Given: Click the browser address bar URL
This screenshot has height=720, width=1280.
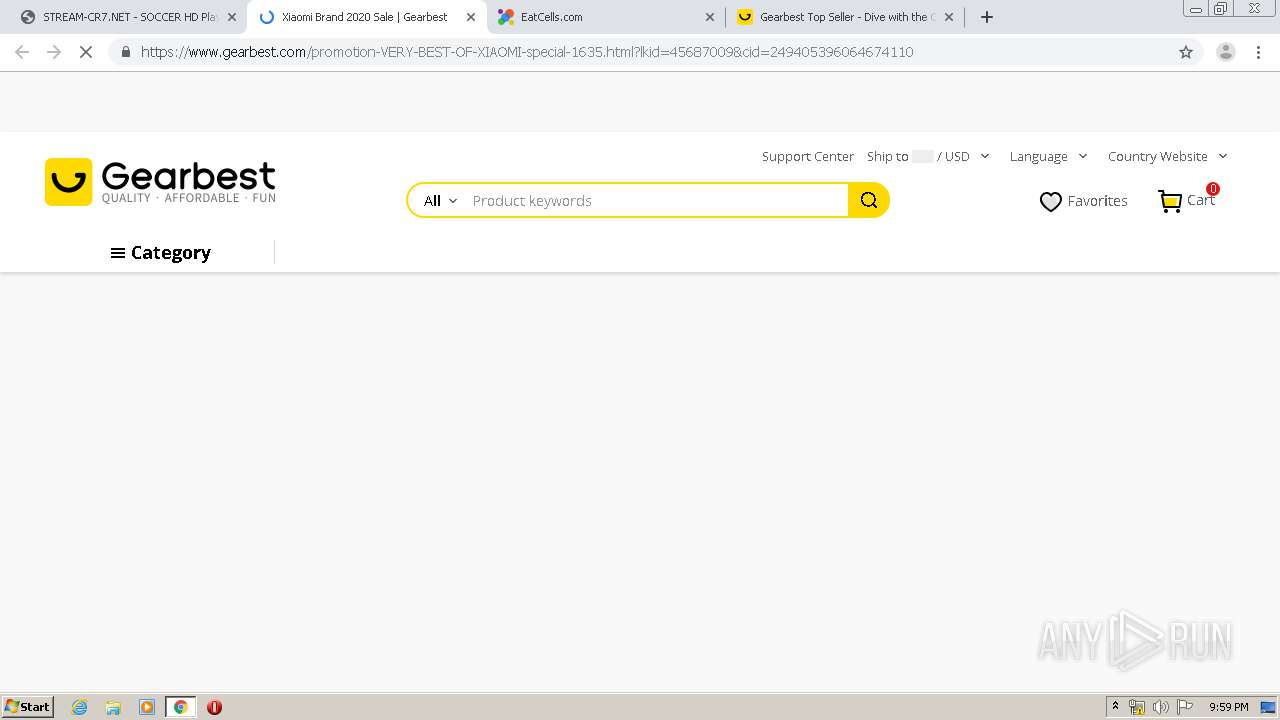Looking at the screenshot, I should coord(527,52).
